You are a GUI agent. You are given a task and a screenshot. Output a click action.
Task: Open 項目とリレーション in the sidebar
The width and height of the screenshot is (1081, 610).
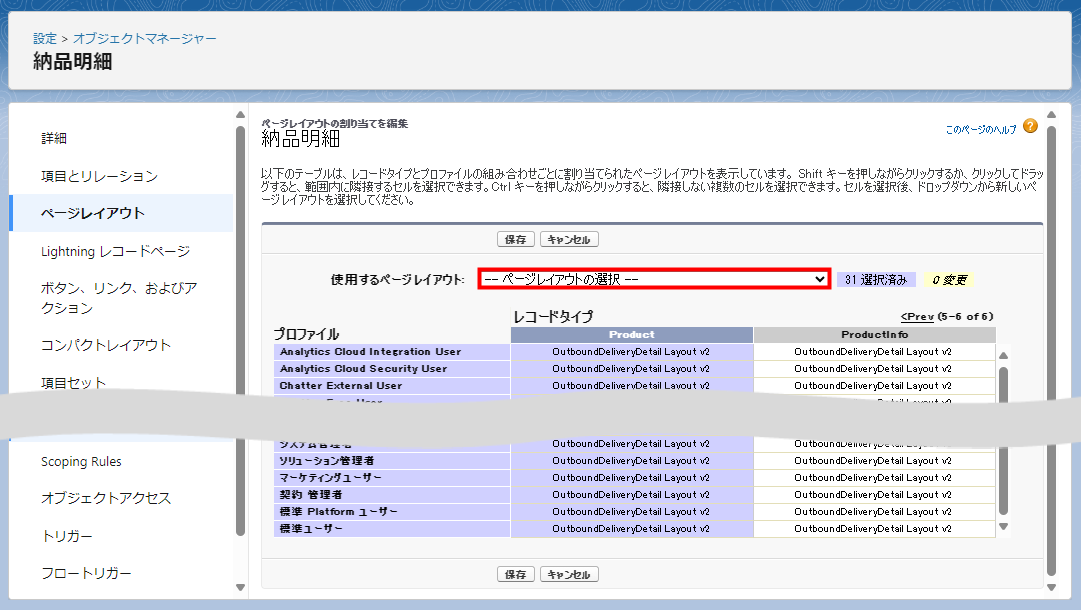(x=99, y=176)
